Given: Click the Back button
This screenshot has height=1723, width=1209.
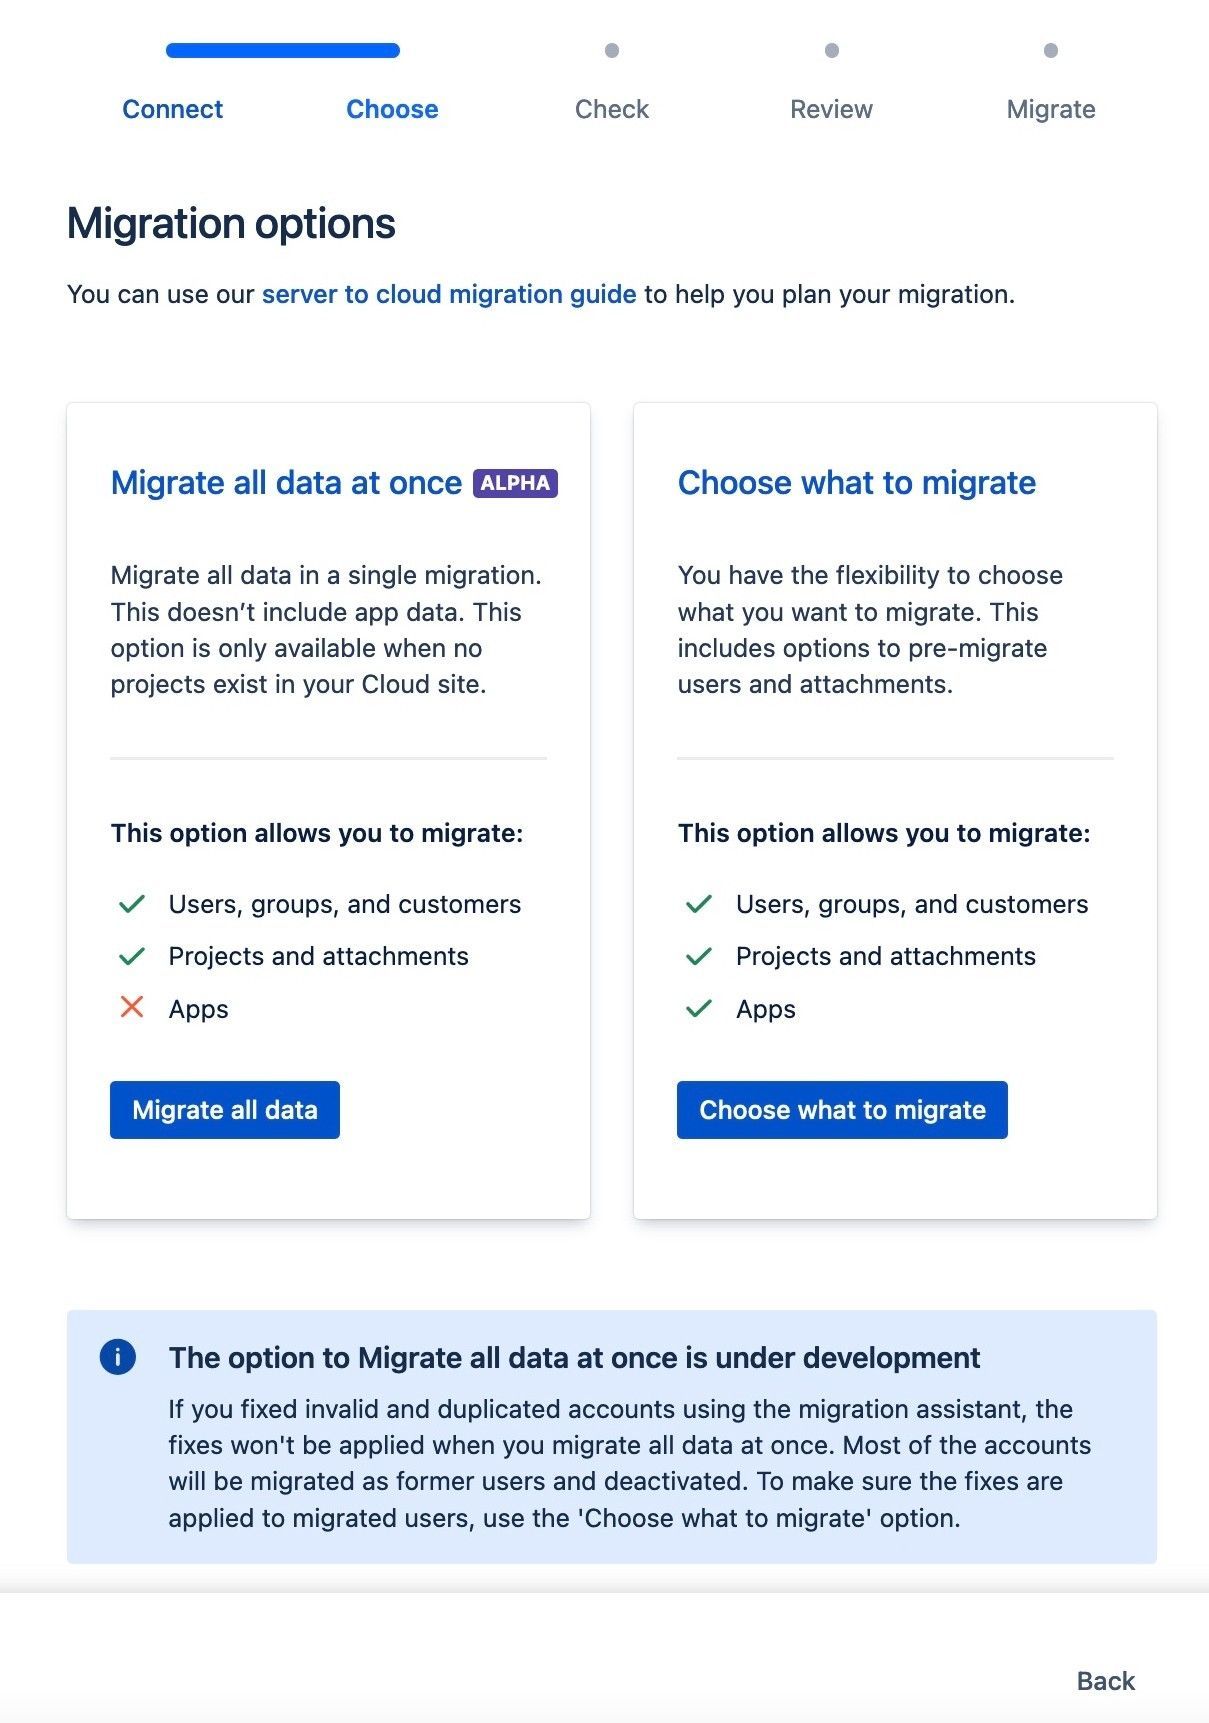Looking at the screenshot, I should [x=1104, y=1680].
